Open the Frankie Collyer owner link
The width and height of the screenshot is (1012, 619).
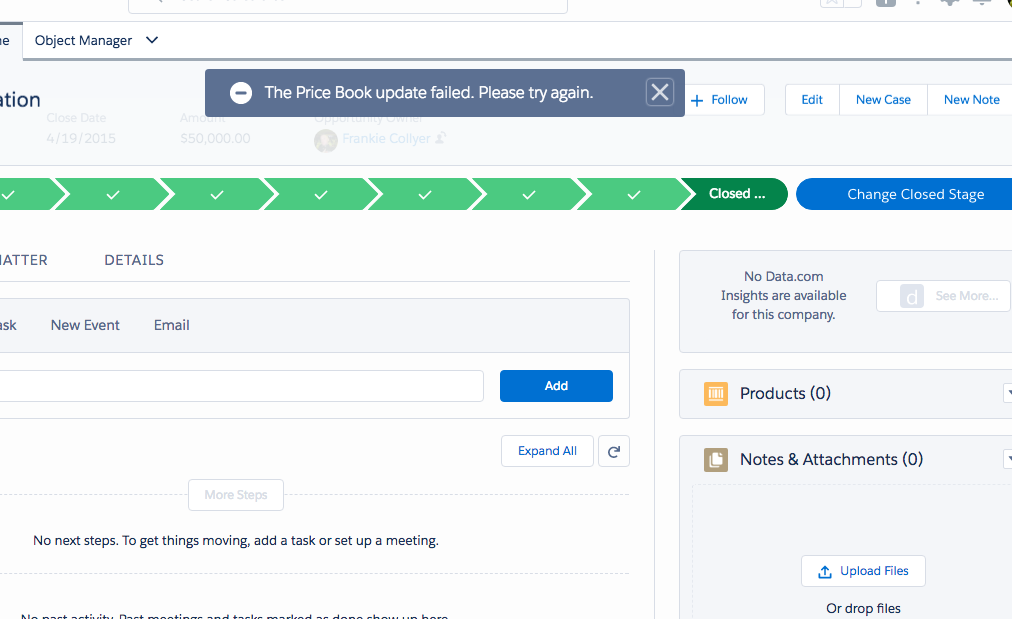(386, 139)
